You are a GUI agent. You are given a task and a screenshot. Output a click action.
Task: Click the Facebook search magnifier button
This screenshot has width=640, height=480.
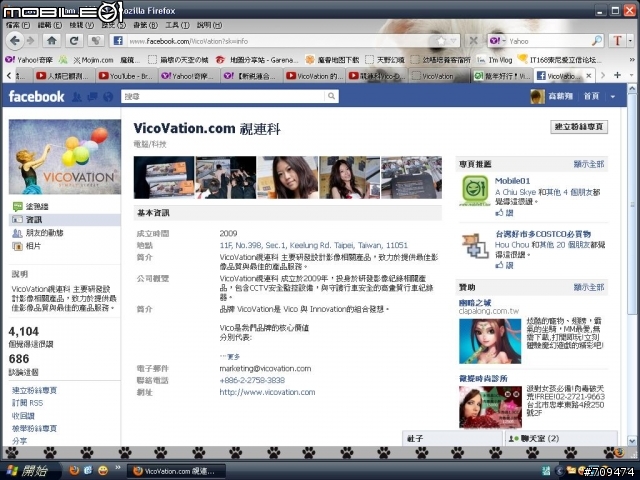point(331,96)
